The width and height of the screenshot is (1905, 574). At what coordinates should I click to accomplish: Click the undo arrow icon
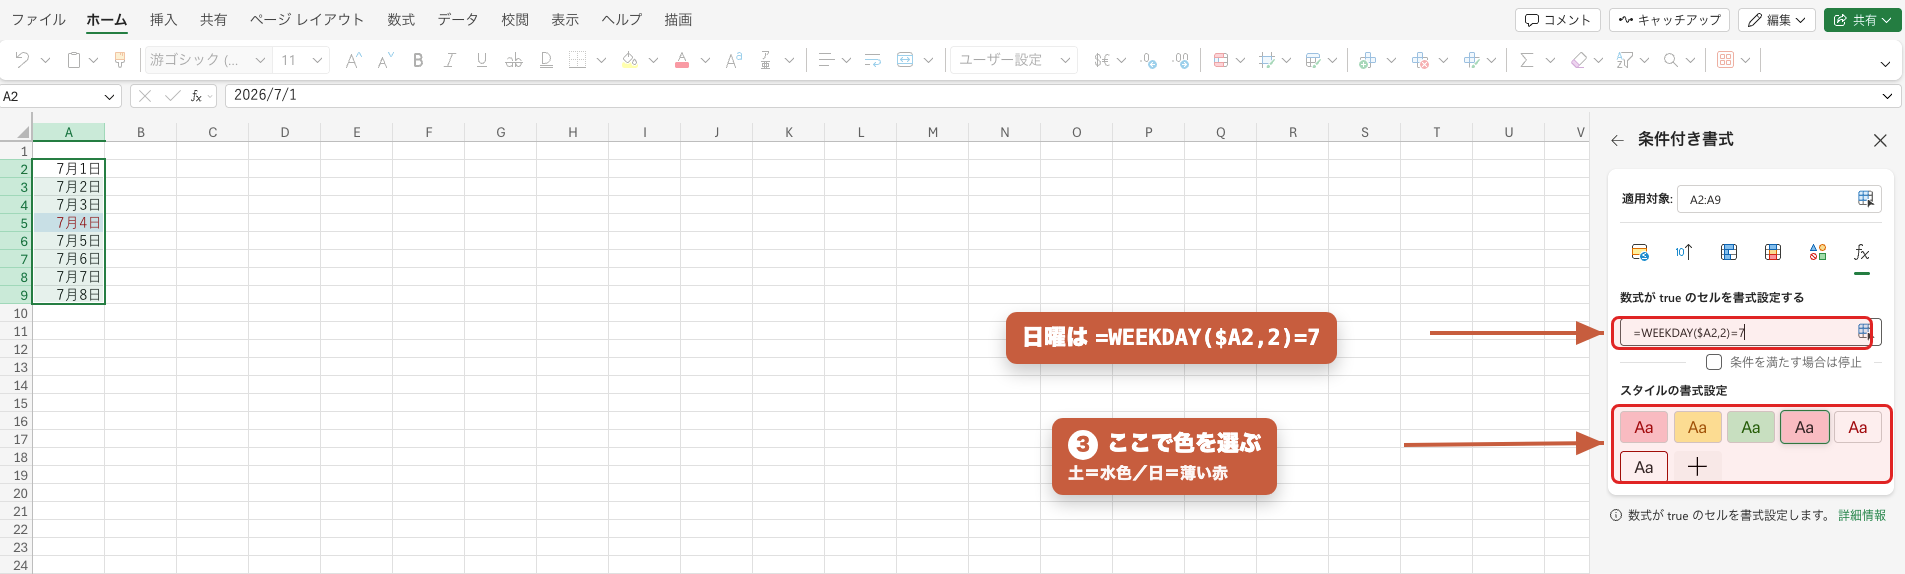tap(22, 60)
